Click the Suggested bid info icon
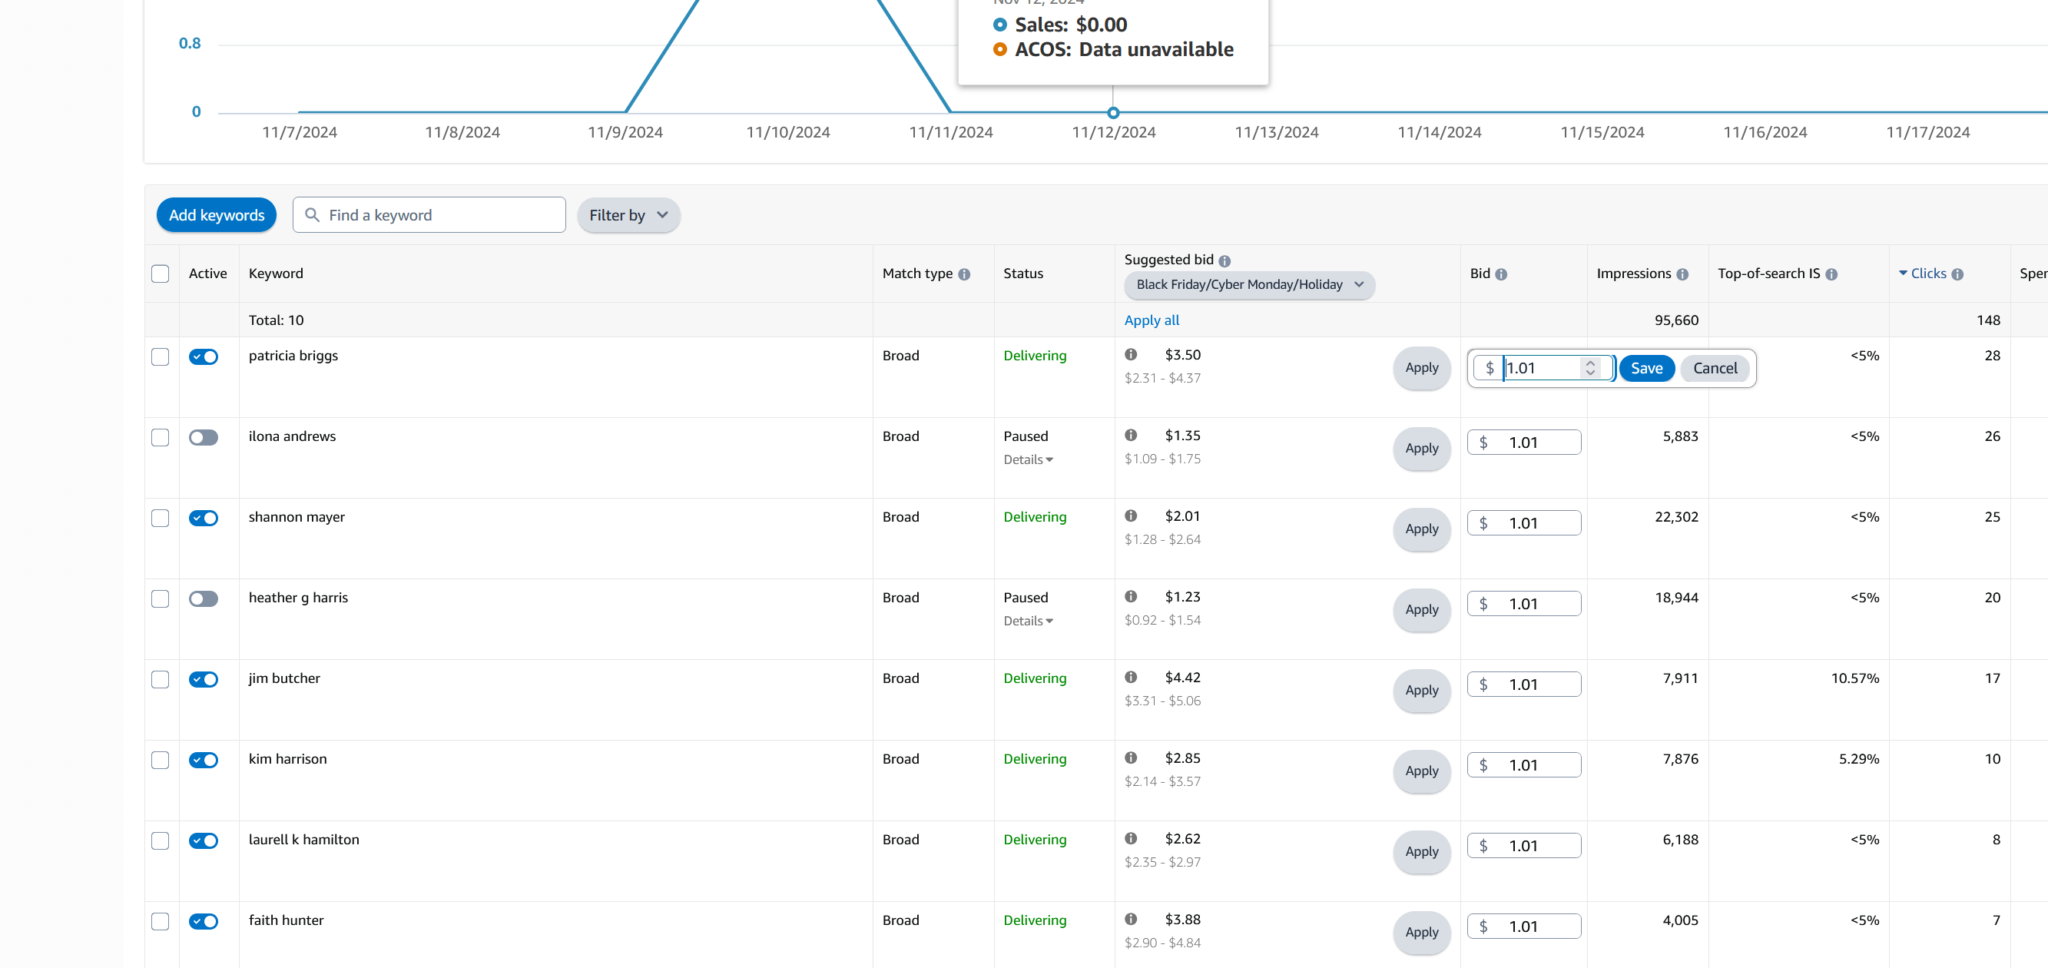The width and height of the screenshot is (2048, 968). click(x=1224, y=260)
